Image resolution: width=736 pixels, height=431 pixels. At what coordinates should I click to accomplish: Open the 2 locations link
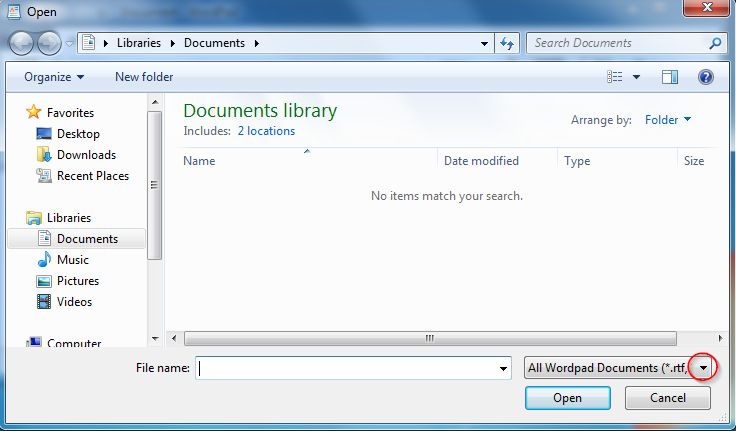pos(266,131)
